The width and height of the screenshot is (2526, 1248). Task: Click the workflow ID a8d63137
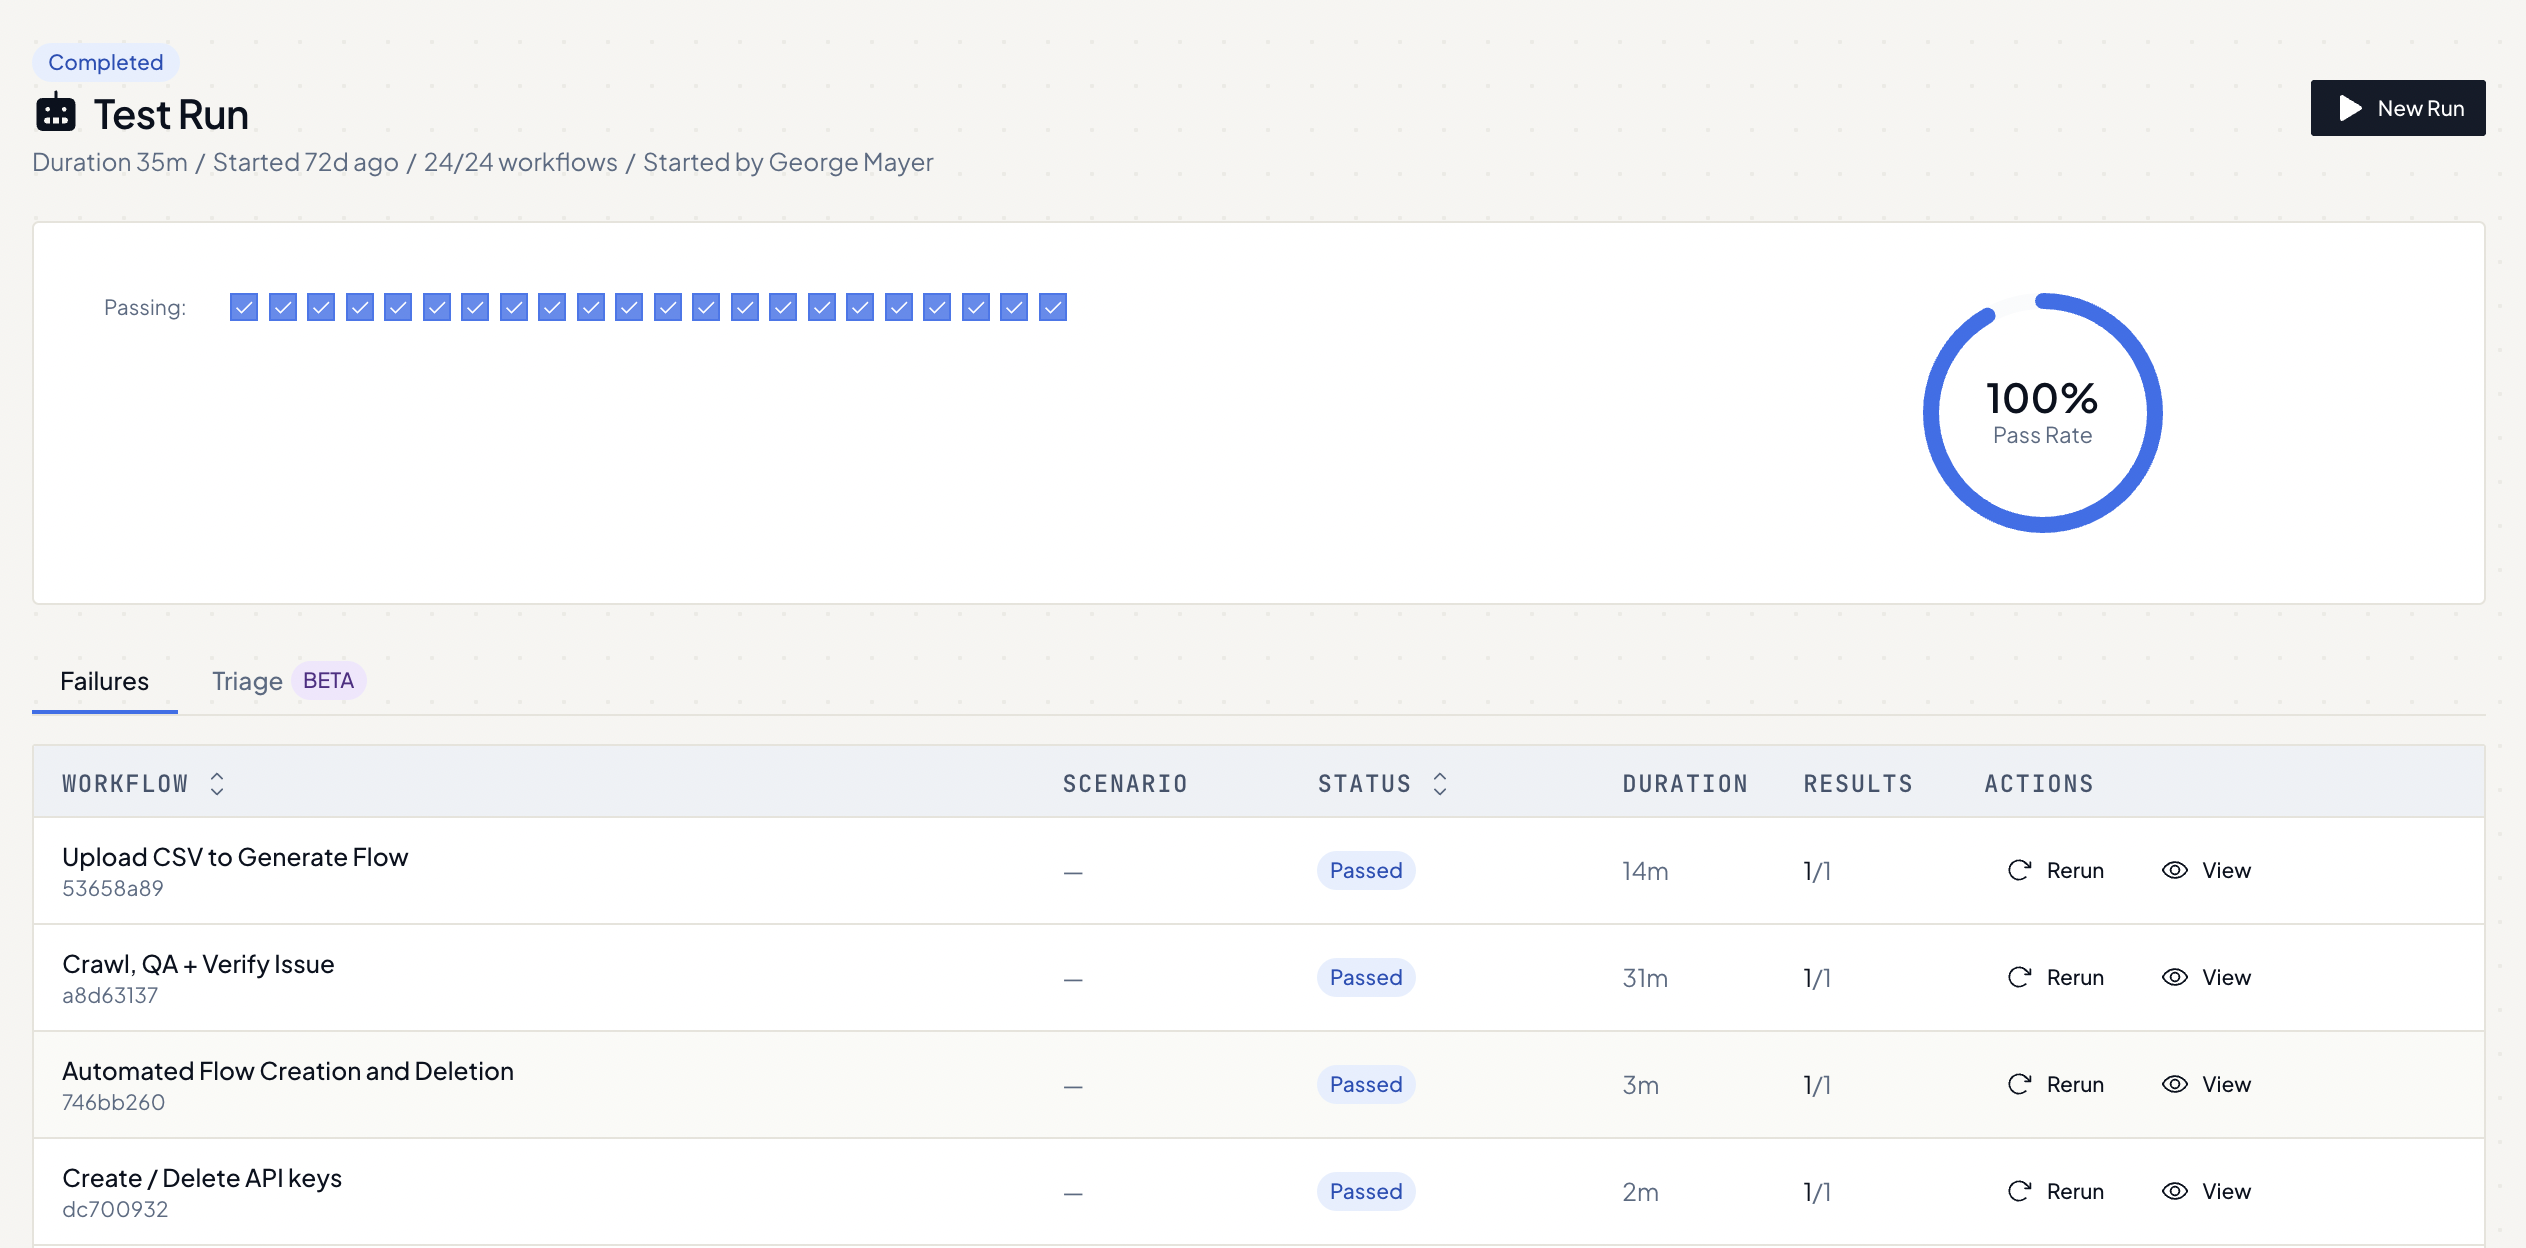pos(110,996)
